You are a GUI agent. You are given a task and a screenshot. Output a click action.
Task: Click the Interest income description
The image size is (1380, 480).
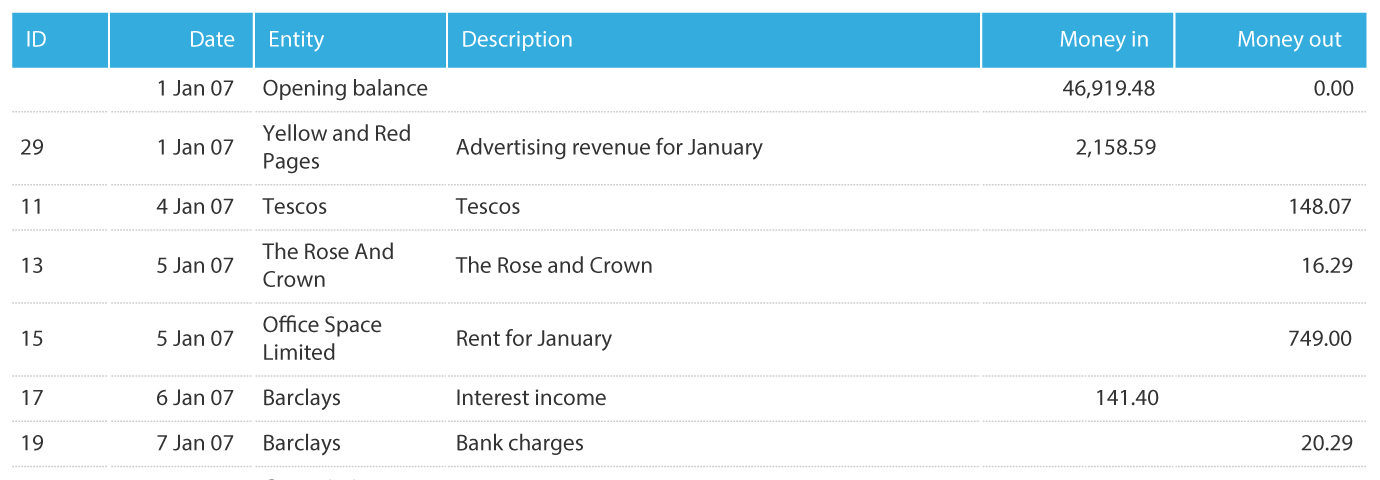pos(531,397)
